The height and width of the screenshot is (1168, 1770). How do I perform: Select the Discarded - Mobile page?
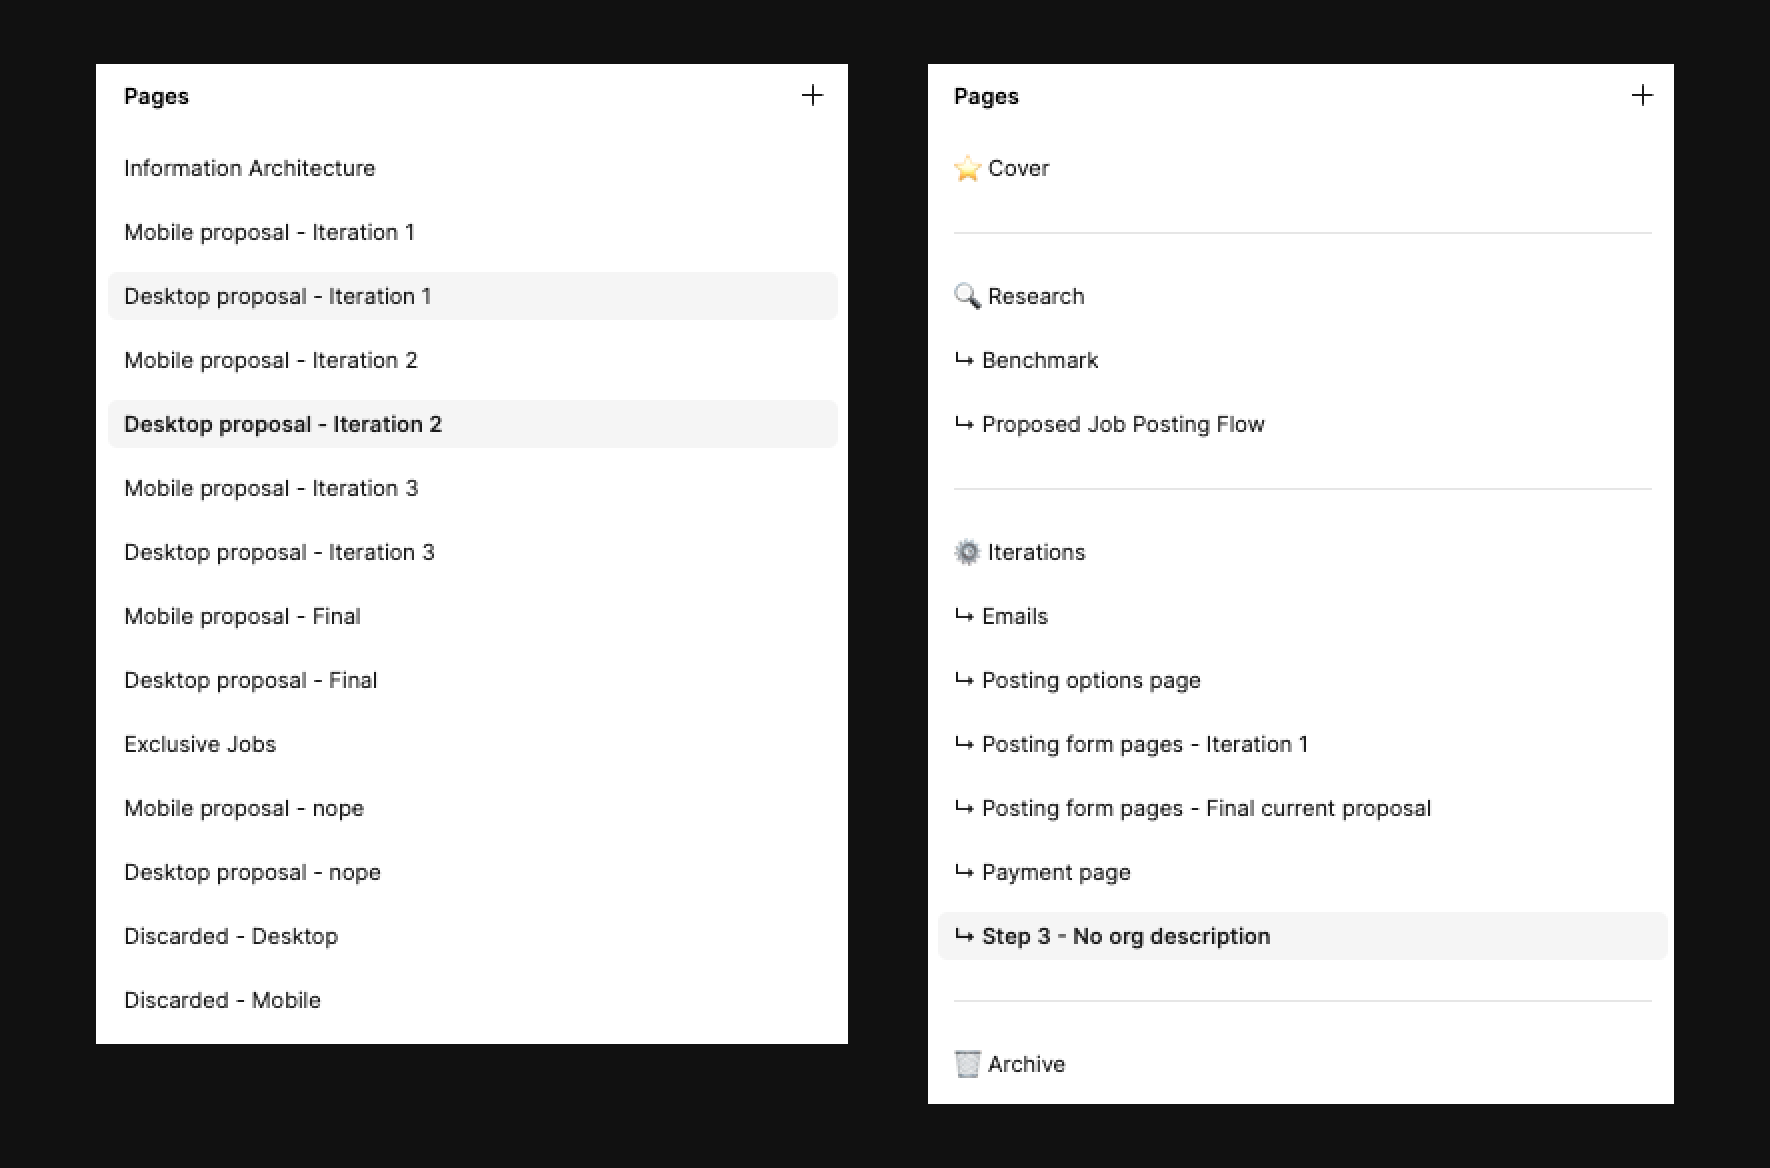[222, 999]
